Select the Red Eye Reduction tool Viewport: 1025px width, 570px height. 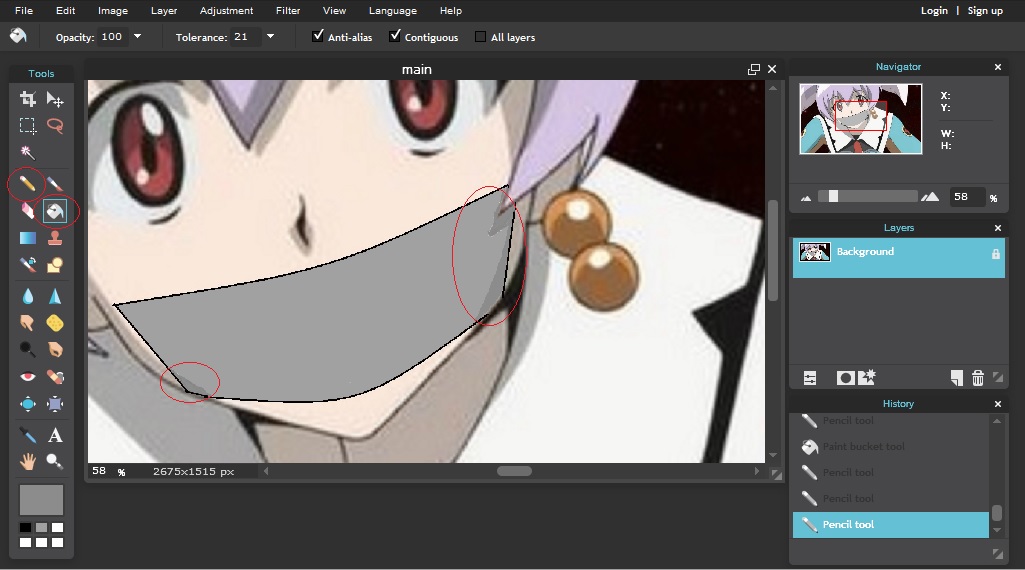(27, 377)
